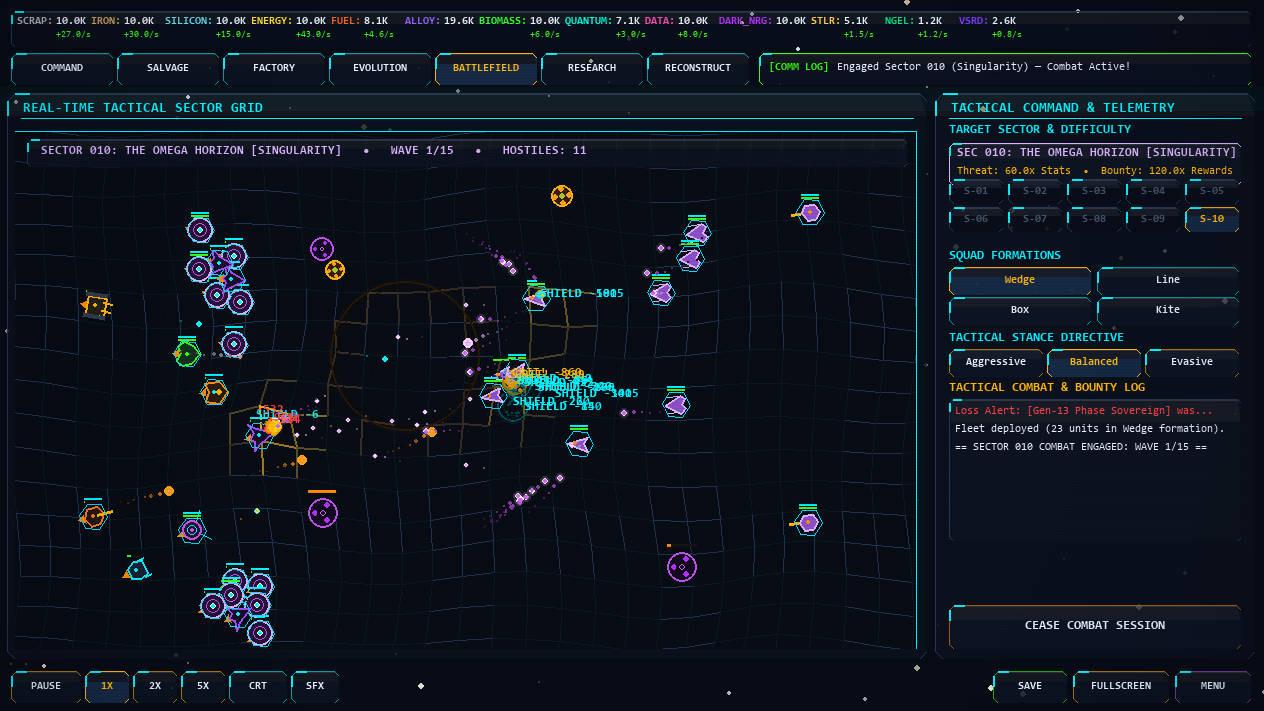Click the orange hexagon unit at the left of the grid
Image resolution: width=1264 pixels, height=711 pixels.
214,392
